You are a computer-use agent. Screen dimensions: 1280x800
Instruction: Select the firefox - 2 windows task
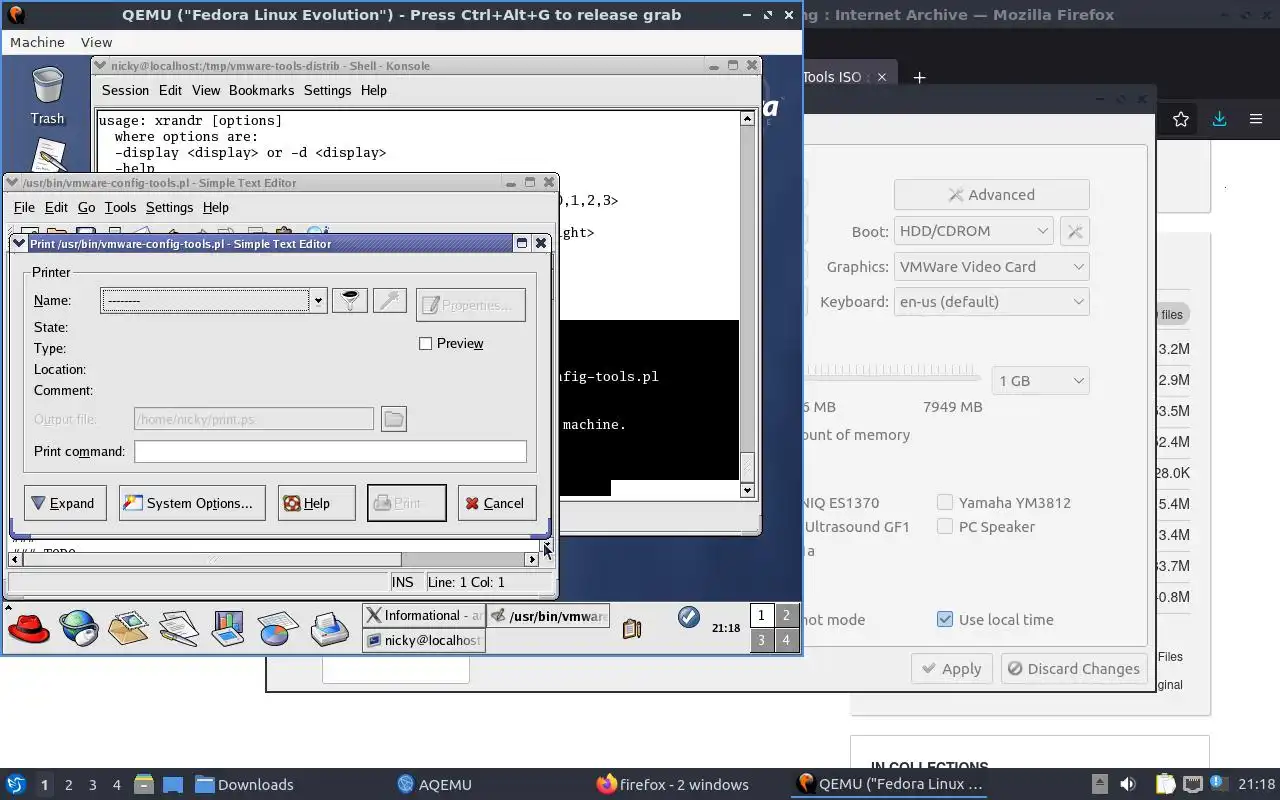[672, 784]
